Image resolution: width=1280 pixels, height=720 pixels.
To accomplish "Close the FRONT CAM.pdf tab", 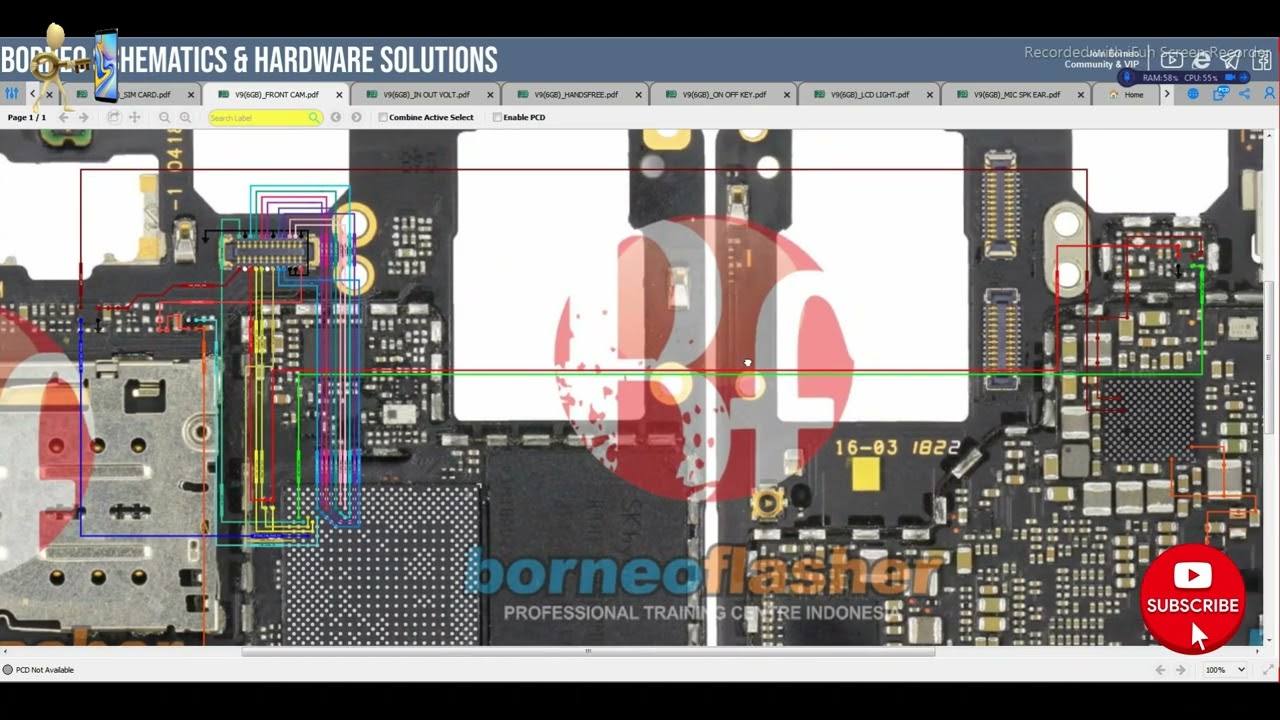I will click(339, 95).
